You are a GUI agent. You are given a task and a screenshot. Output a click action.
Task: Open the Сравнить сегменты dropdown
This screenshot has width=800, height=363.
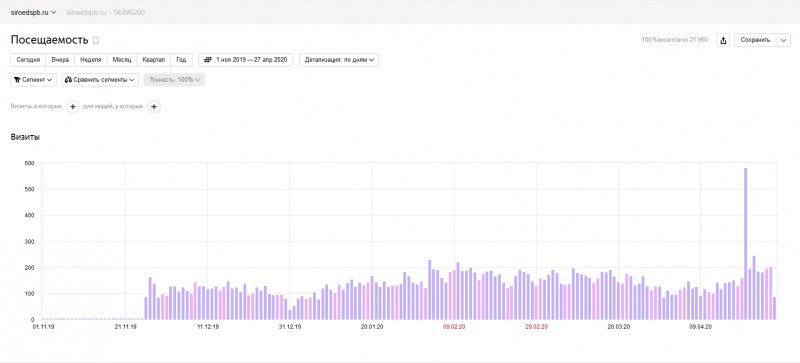[x=101, y=80]
